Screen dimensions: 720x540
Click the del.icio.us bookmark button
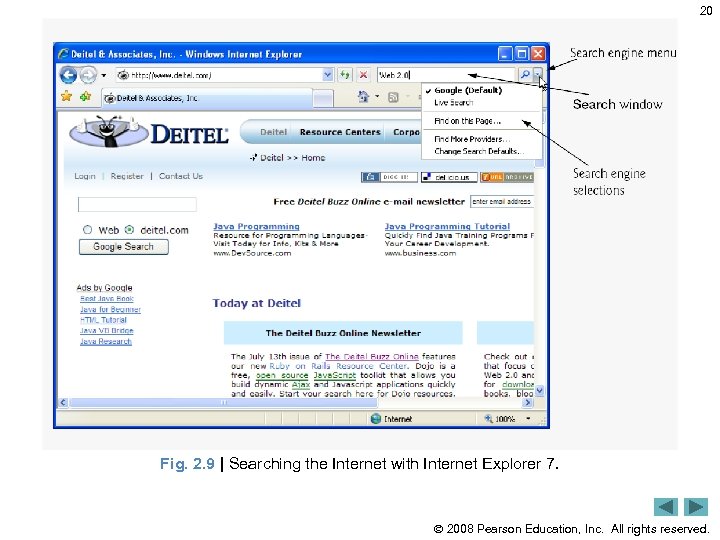pos(449,177)
